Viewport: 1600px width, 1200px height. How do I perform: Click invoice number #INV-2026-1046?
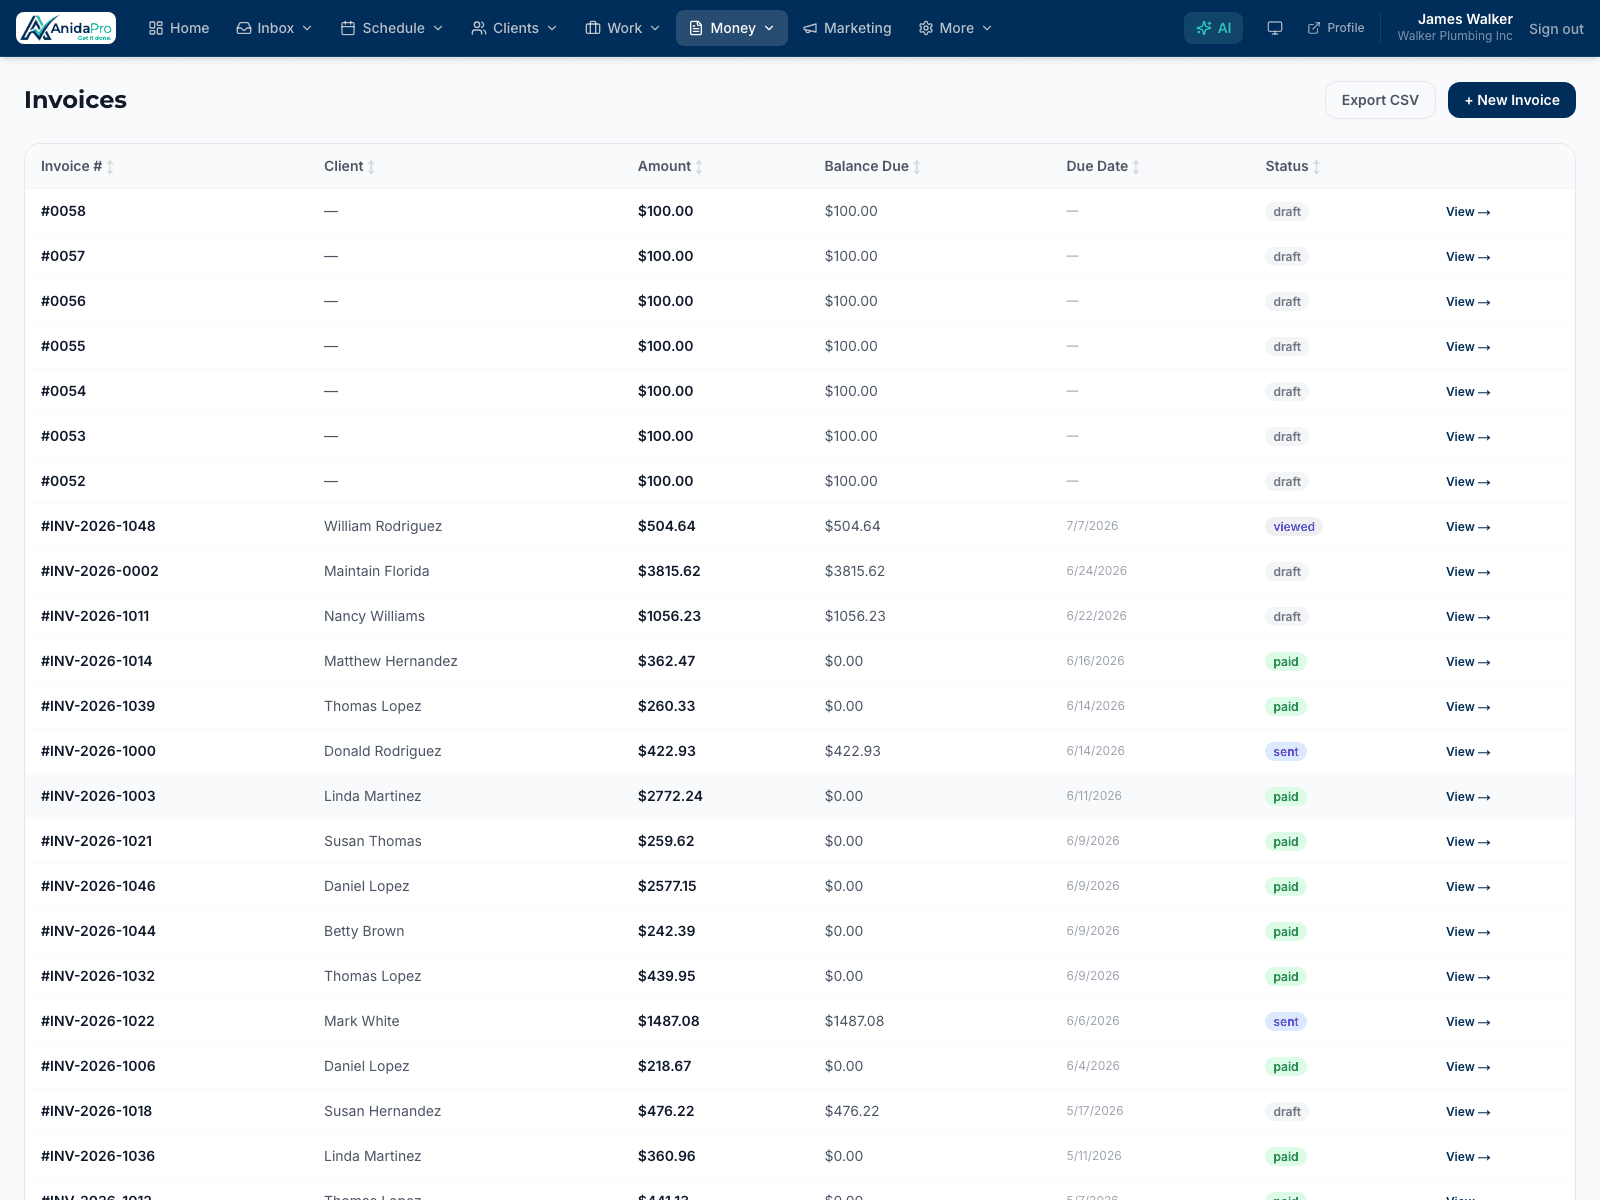(x=98, y=886)
